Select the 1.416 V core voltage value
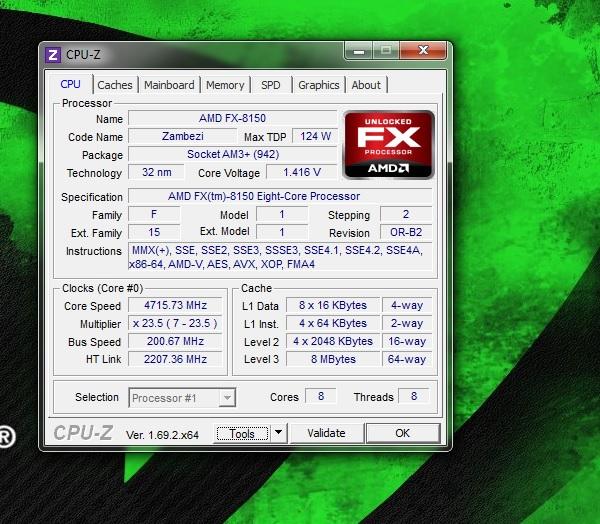600x524 pixels. [302, 172]
